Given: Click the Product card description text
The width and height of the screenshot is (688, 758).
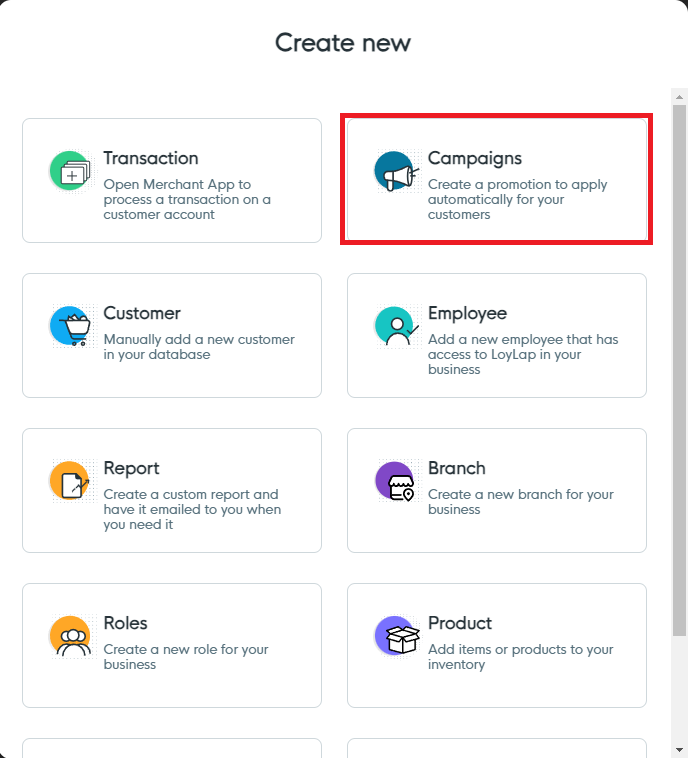Looking at the screenshot, I should tap(520, 657).
